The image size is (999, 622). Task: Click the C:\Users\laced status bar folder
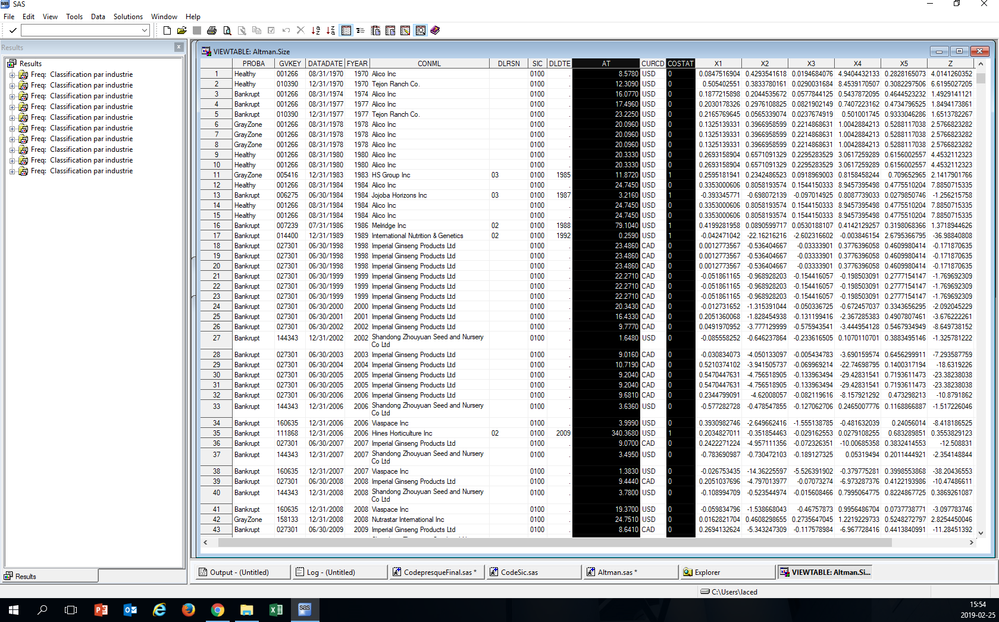coord(729,591)
